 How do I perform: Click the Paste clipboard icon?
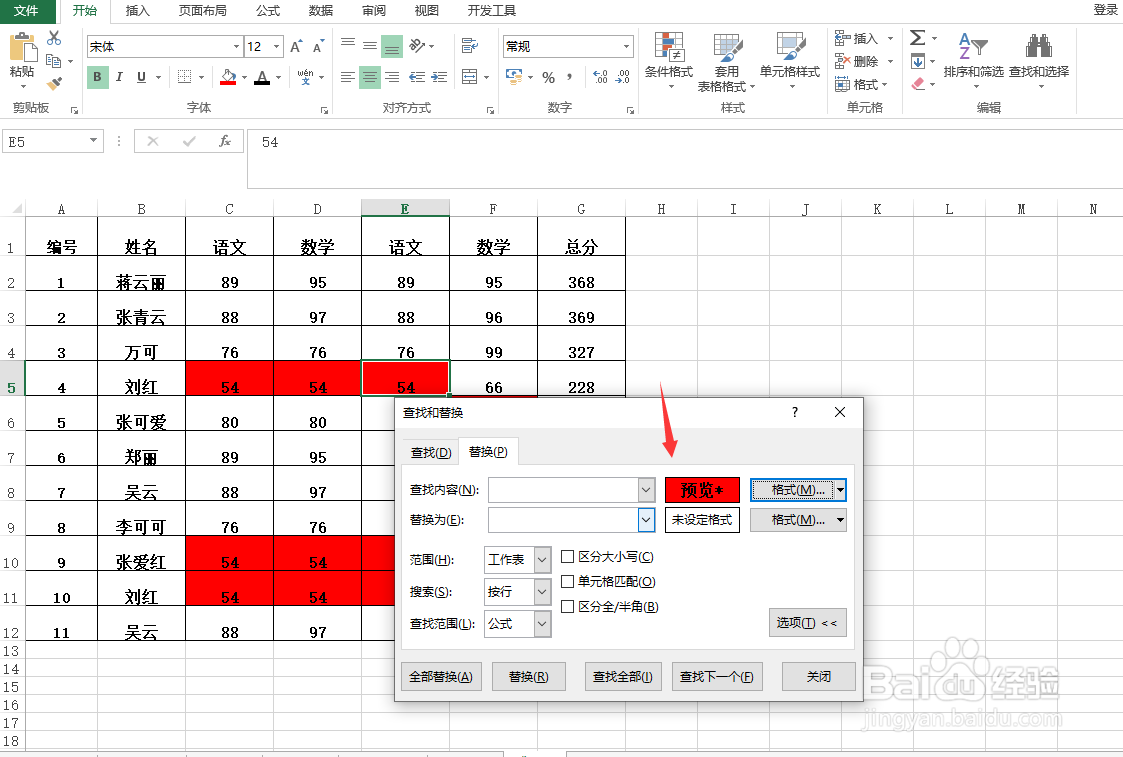tap(22, 47)
